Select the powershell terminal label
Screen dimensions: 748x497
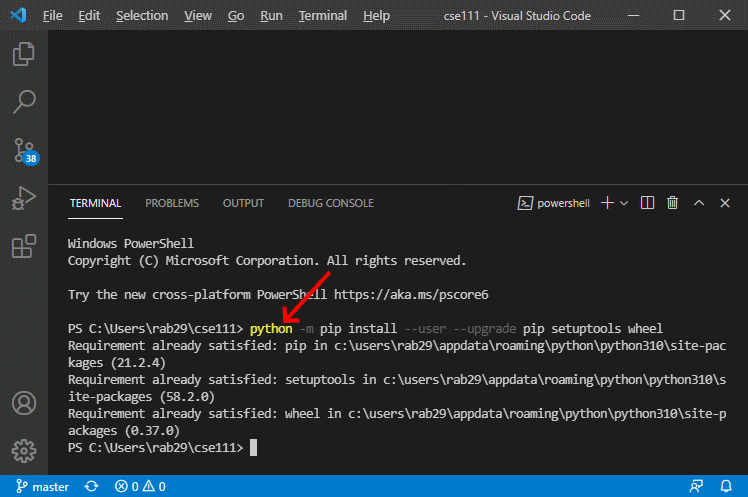click(554, 203)
